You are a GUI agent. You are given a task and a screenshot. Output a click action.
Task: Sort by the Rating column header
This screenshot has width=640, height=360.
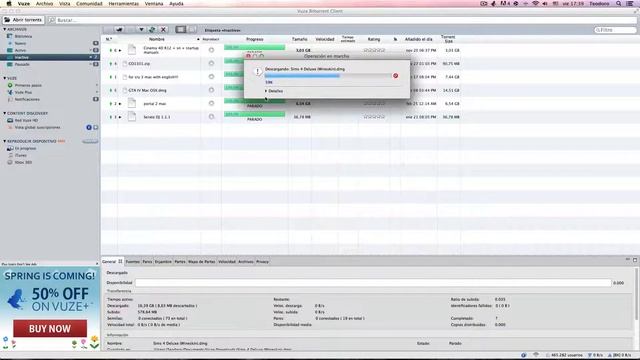click(374, 39)
